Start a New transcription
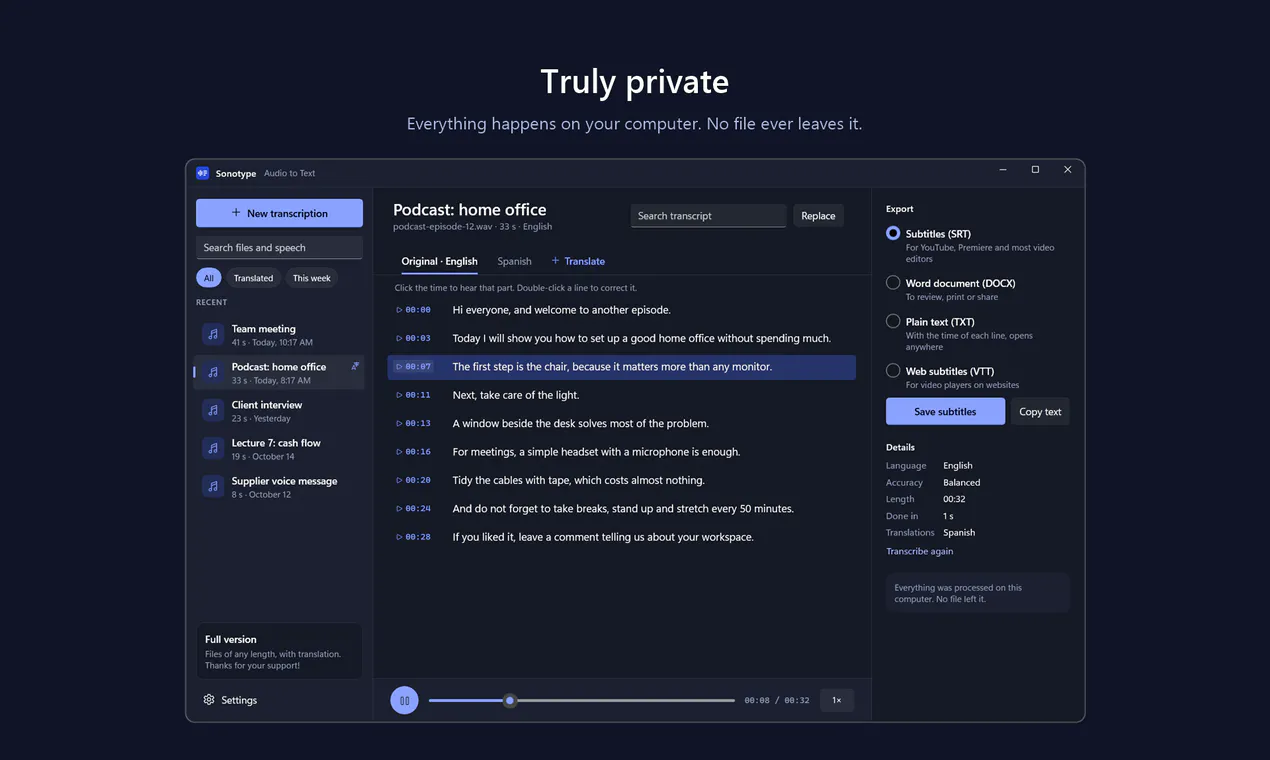The image size is (1270, 760). point(279,213)
